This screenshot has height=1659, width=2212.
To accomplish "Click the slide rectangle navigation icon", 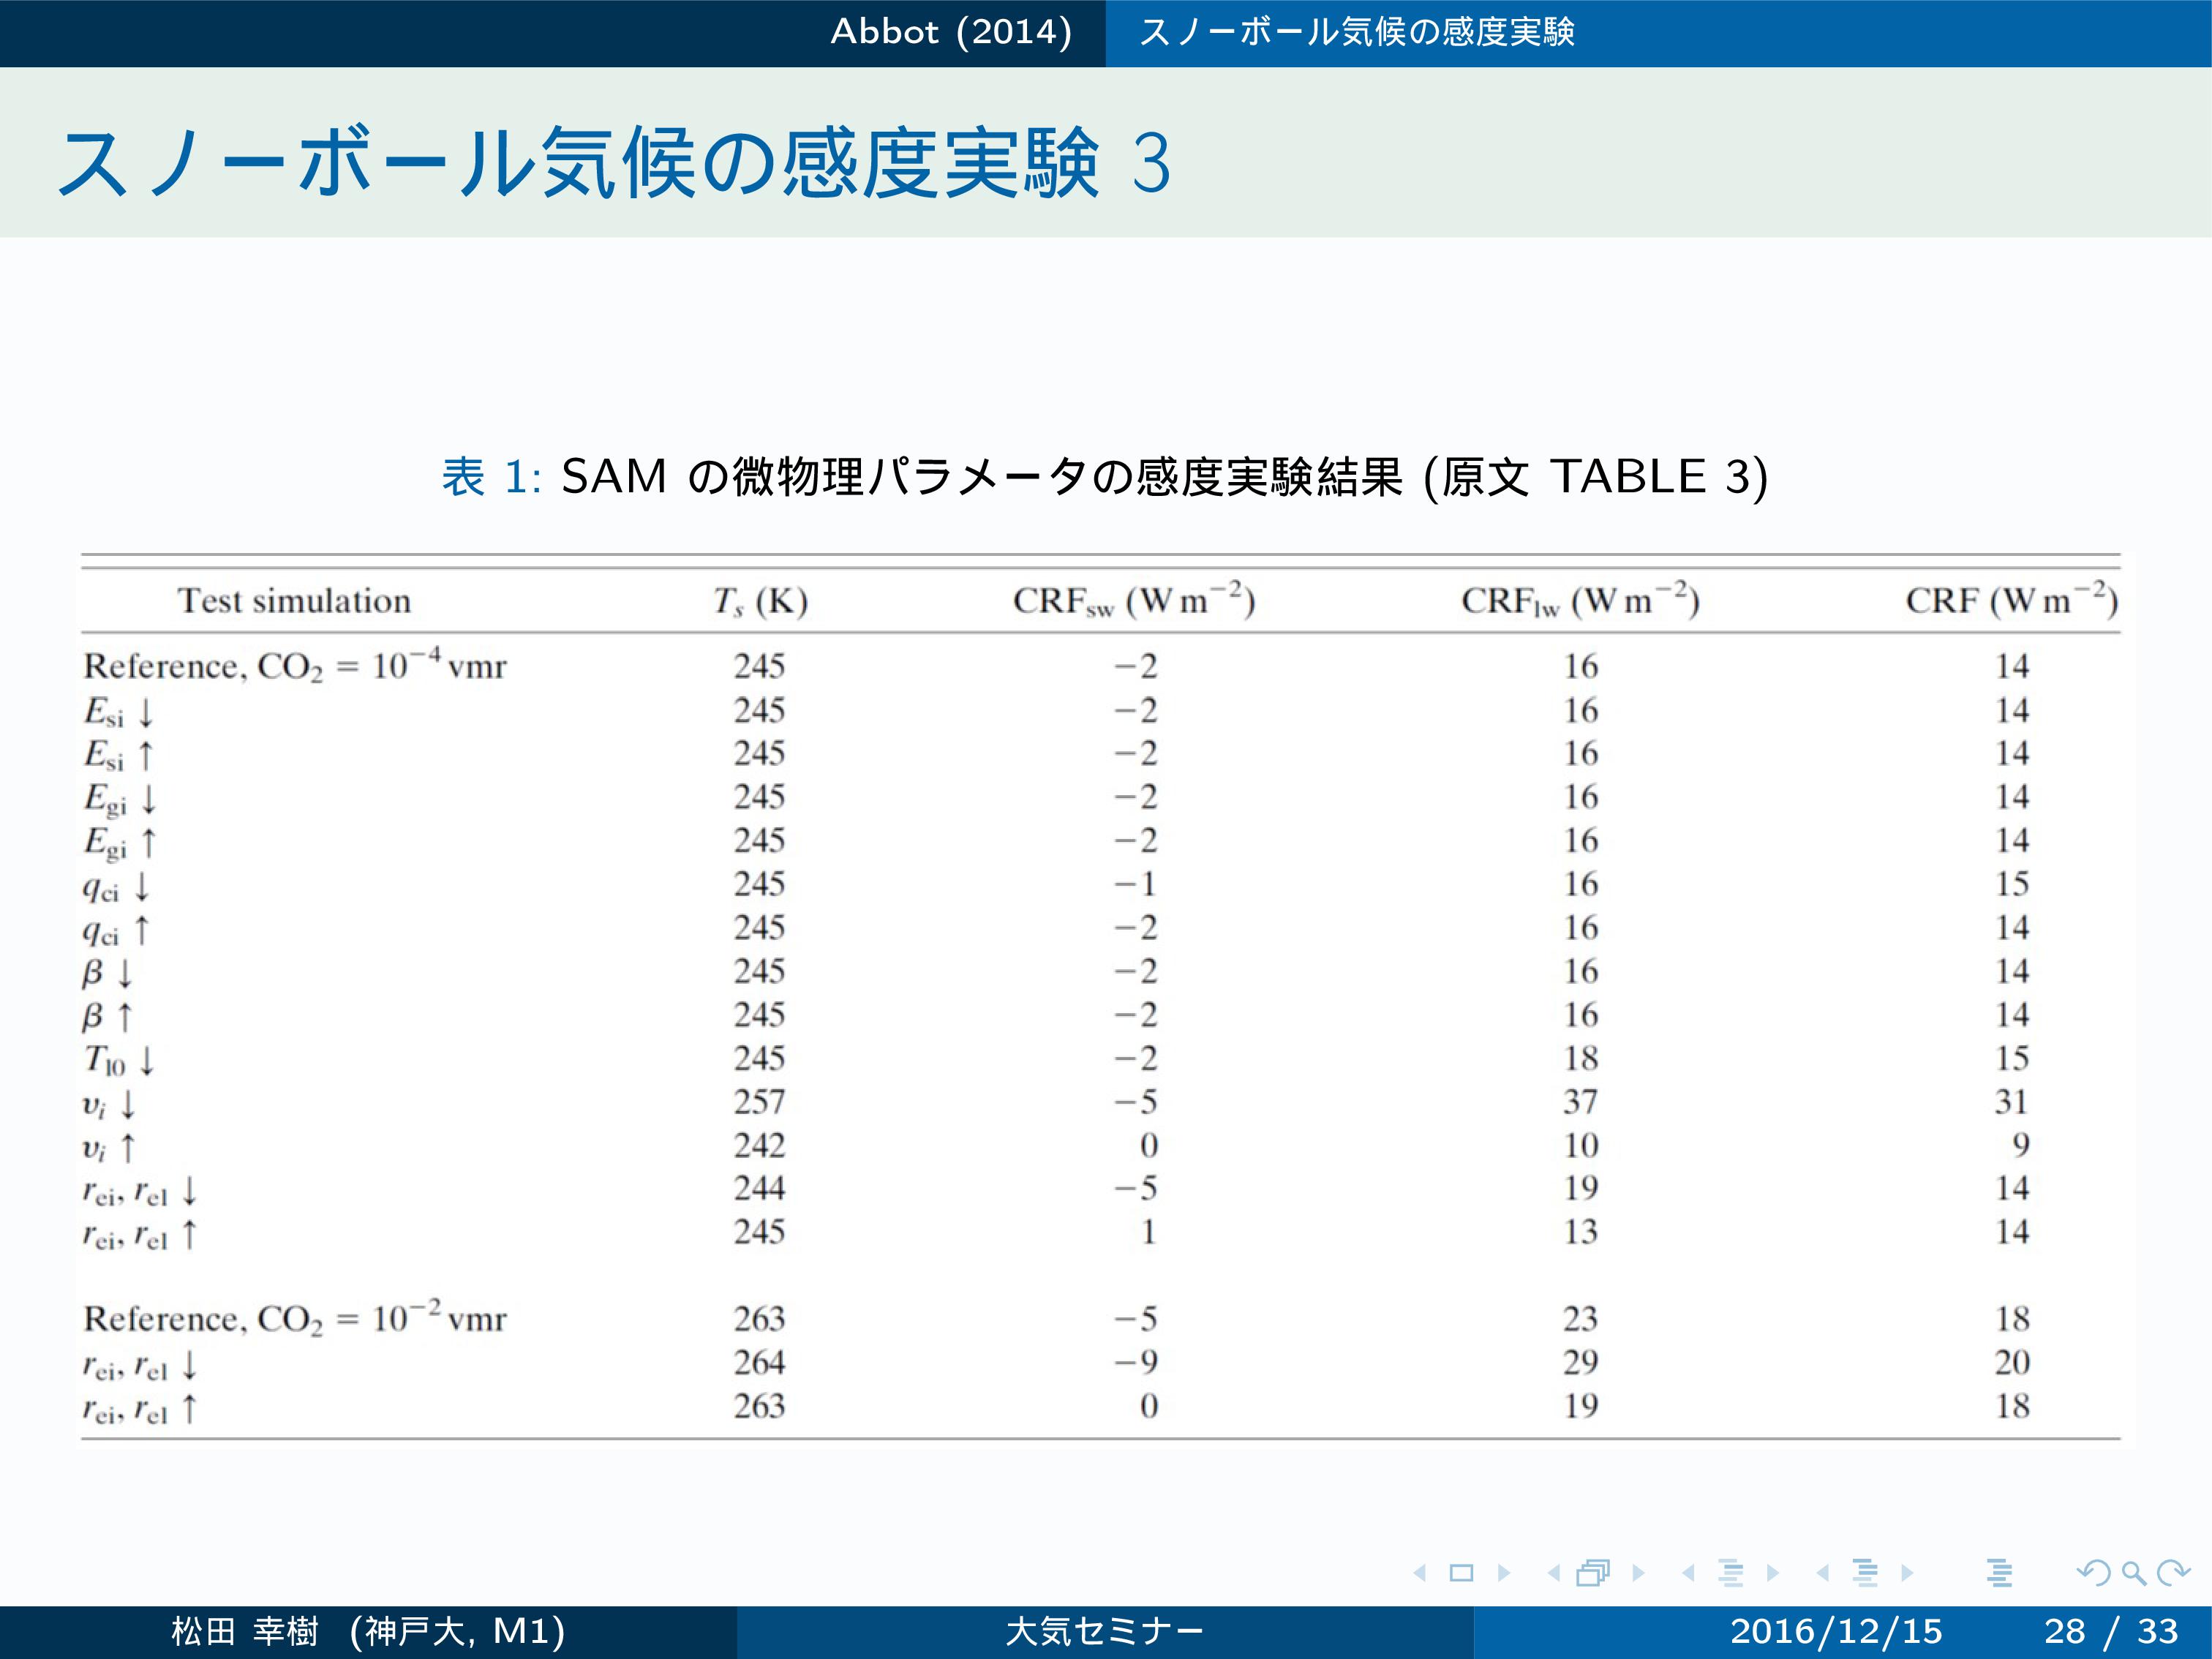I will 1461,1573.
